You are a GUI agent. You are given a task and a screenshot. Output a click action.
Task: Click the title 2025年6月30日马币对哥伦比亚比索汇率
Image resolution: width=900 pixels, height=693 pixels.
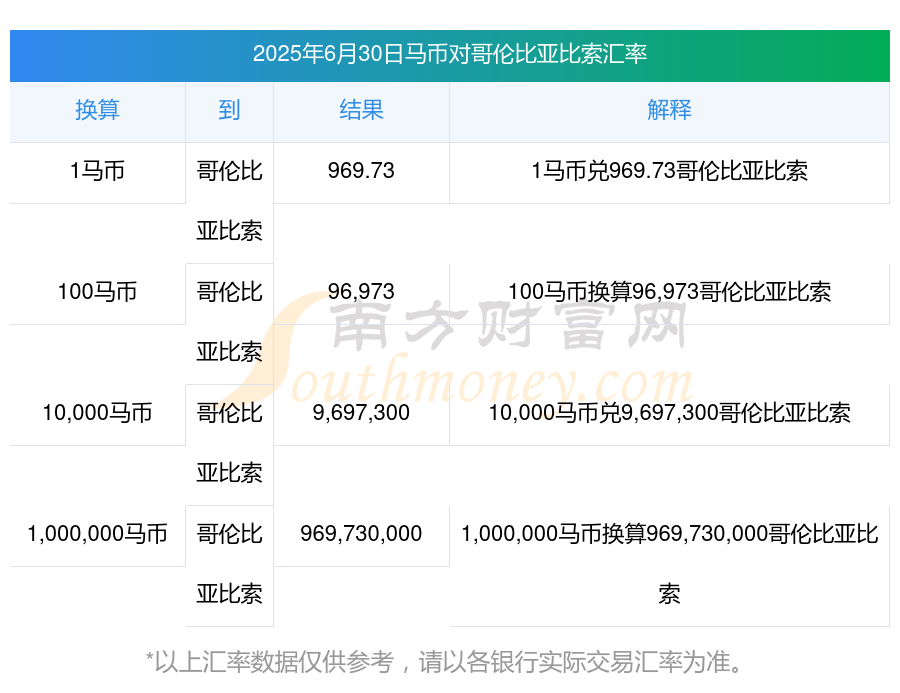pos(450,55)
